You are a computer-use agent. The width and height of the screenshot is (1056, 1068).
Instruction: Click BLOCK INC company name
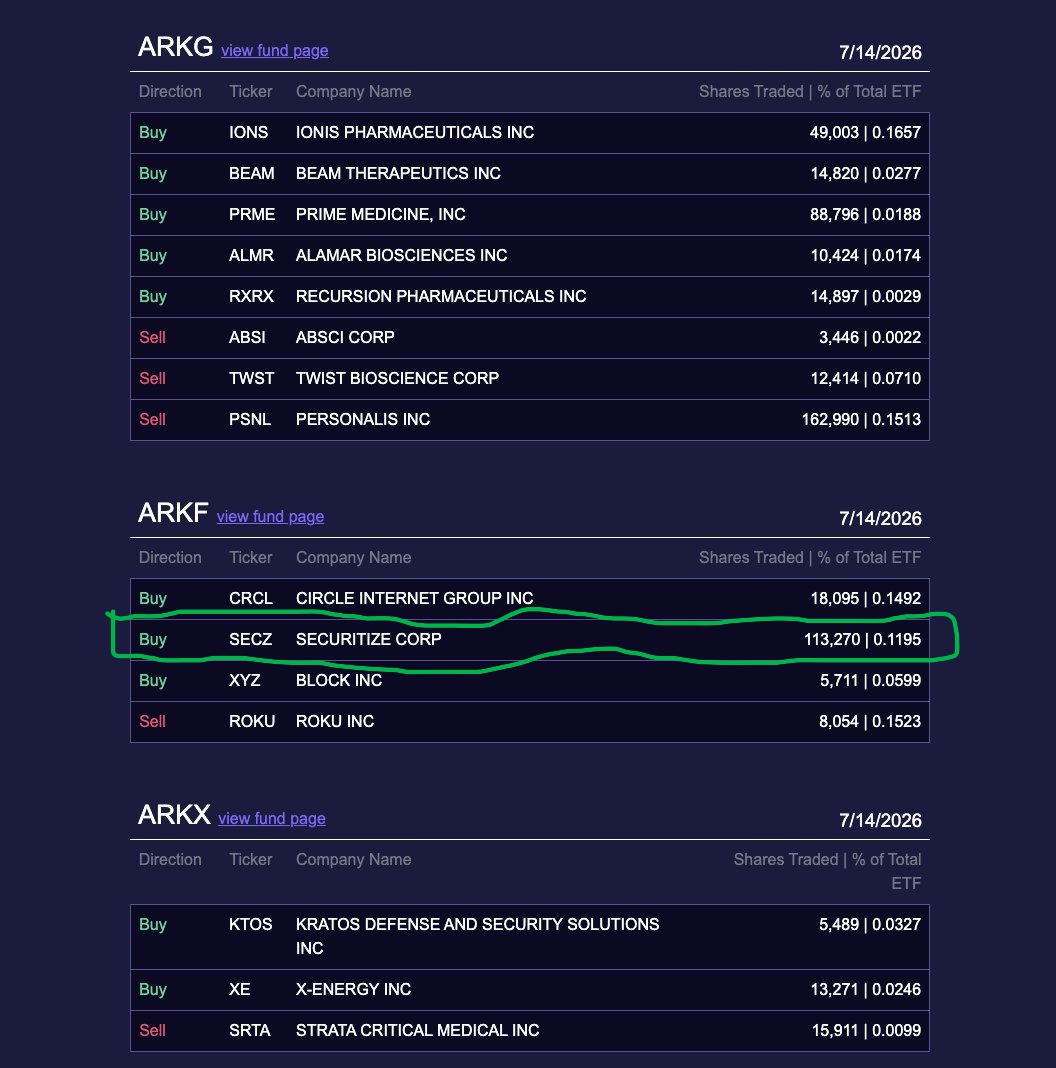tap(339, 680)
